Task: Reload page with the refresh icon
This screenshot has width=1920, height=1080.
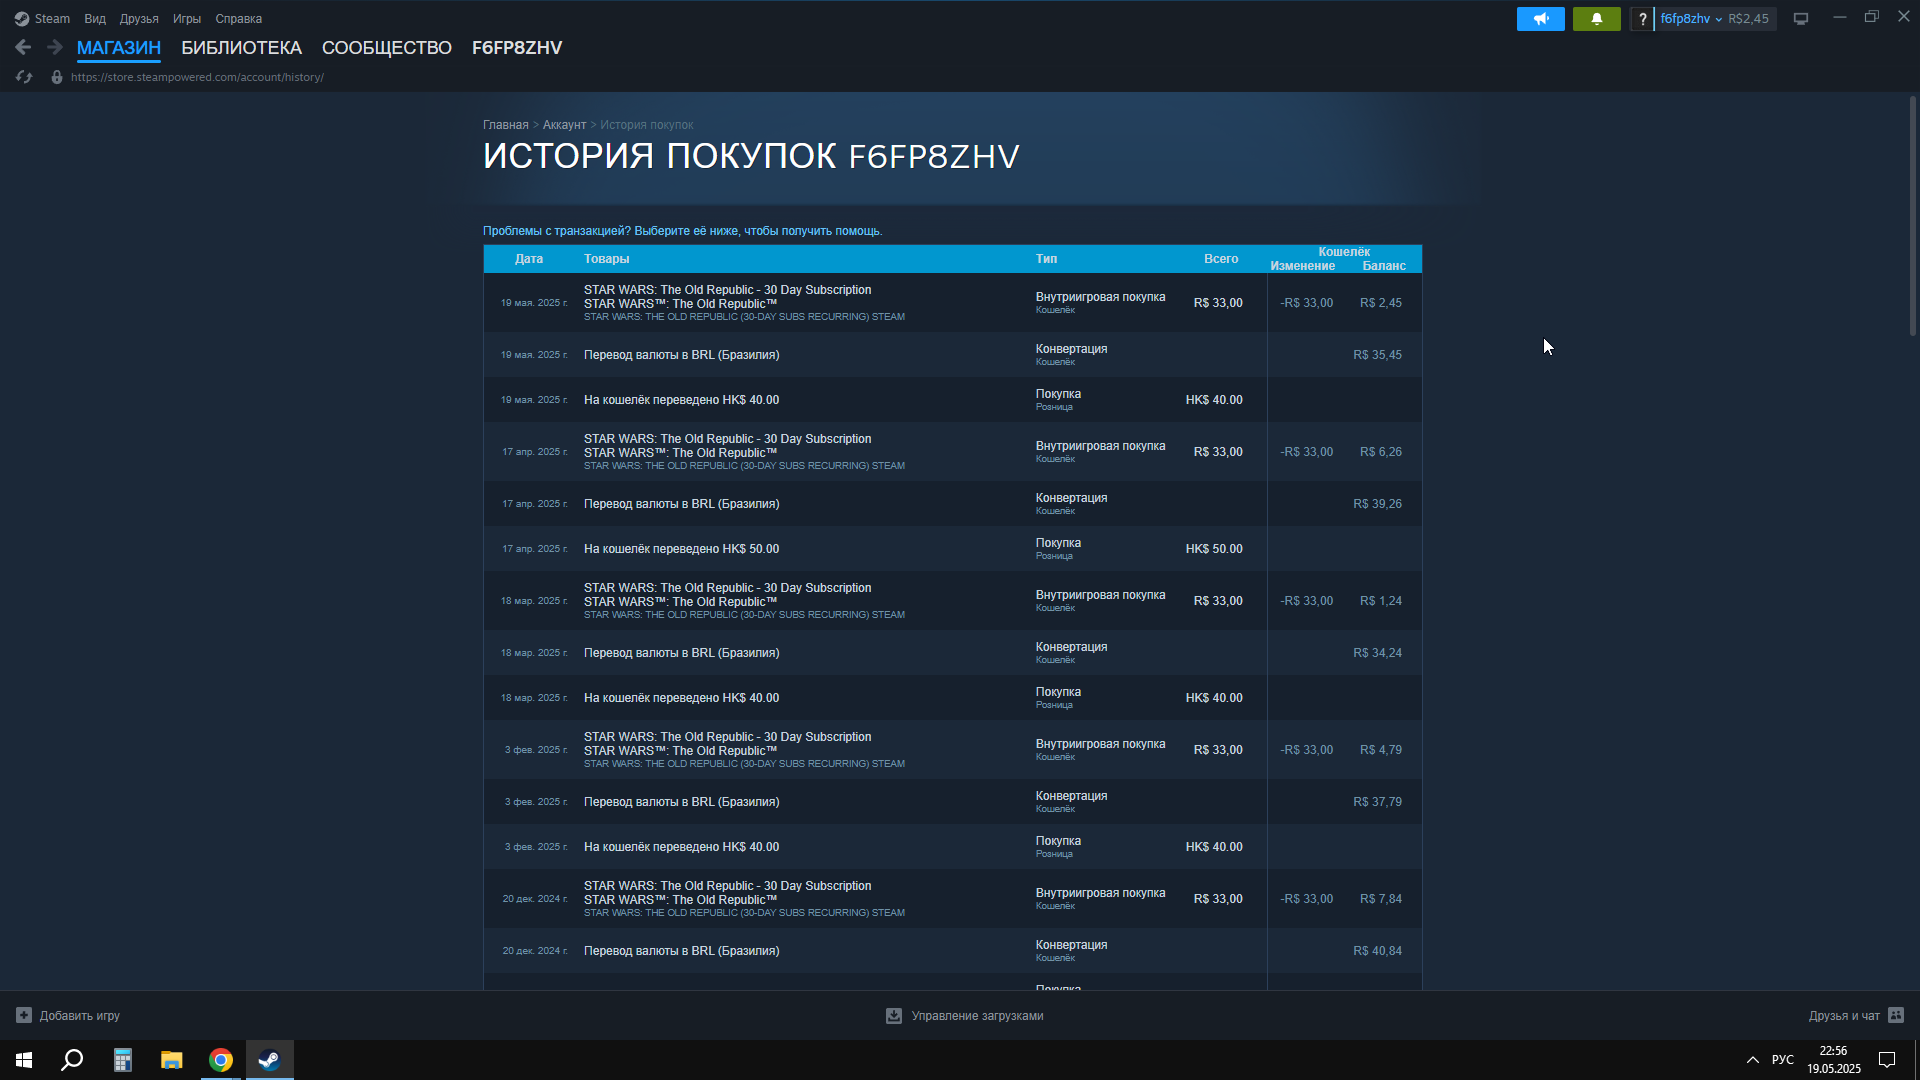Action: pyautogui.click(x=24, y=77)
